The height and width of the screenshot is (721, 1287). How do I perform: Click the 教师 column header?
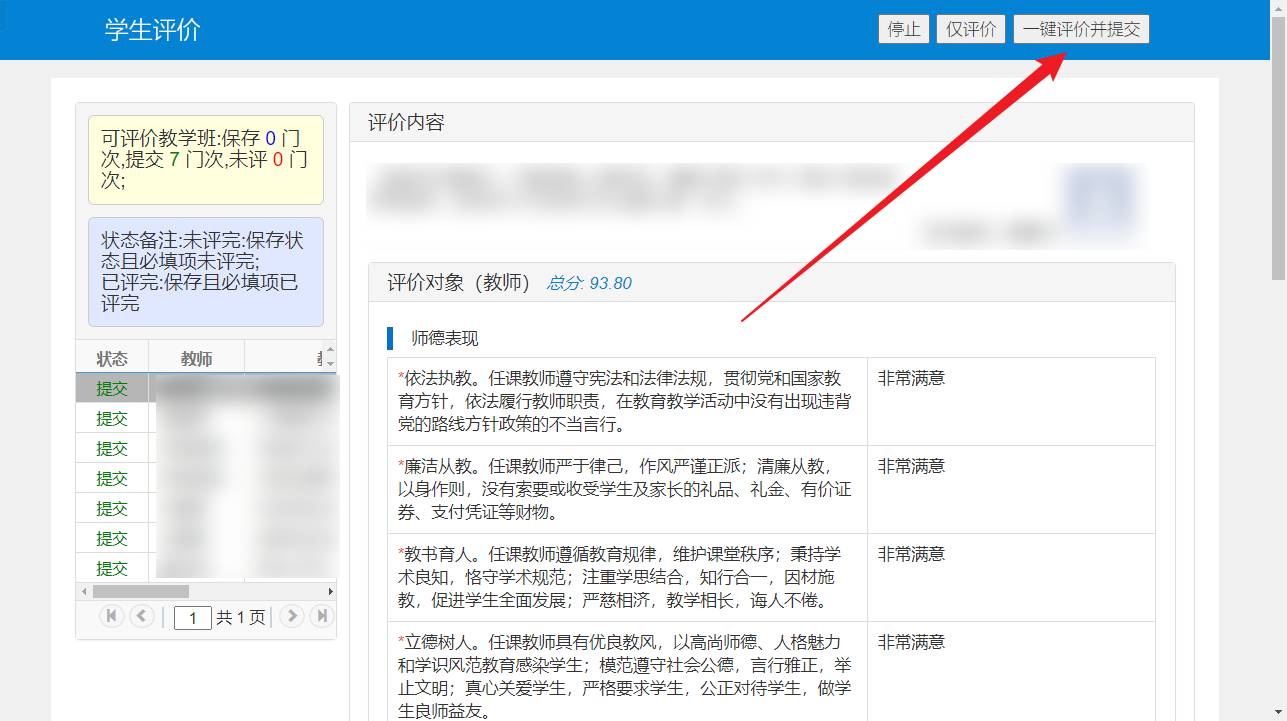point(196,358)
